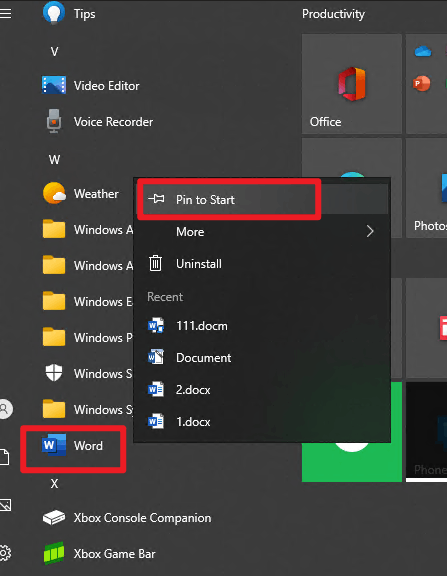Open Pictures from the sidebar

pos(5,505)
